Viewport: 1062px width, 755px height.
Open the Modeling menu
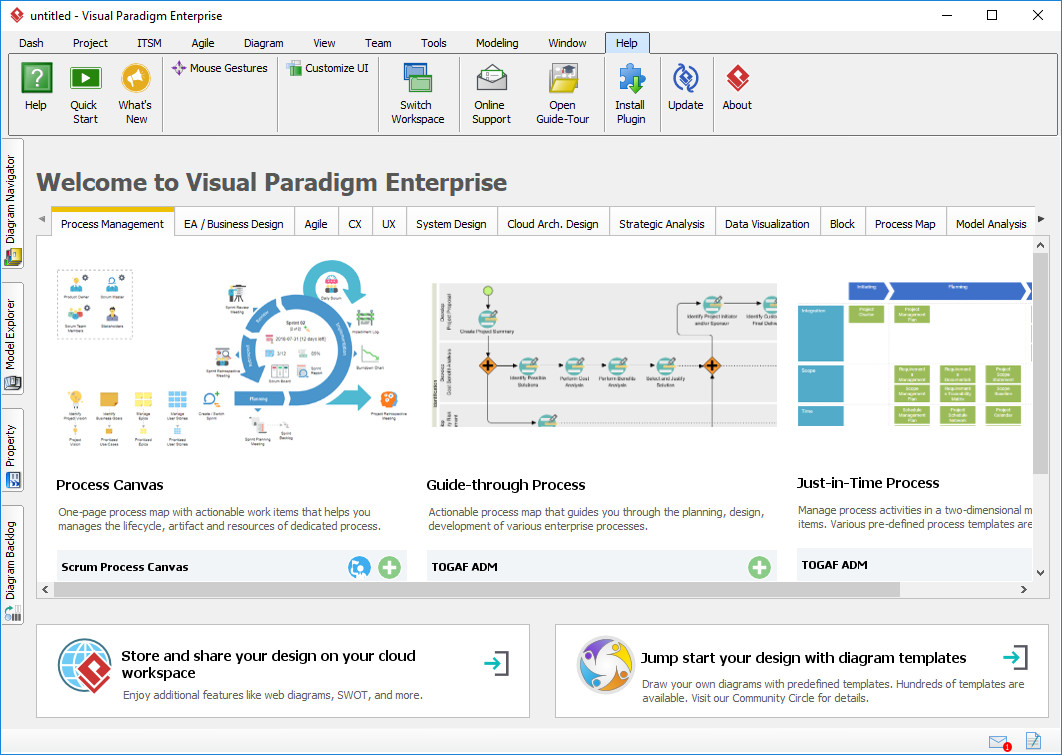pyautogui.click(x=496, y=43)
